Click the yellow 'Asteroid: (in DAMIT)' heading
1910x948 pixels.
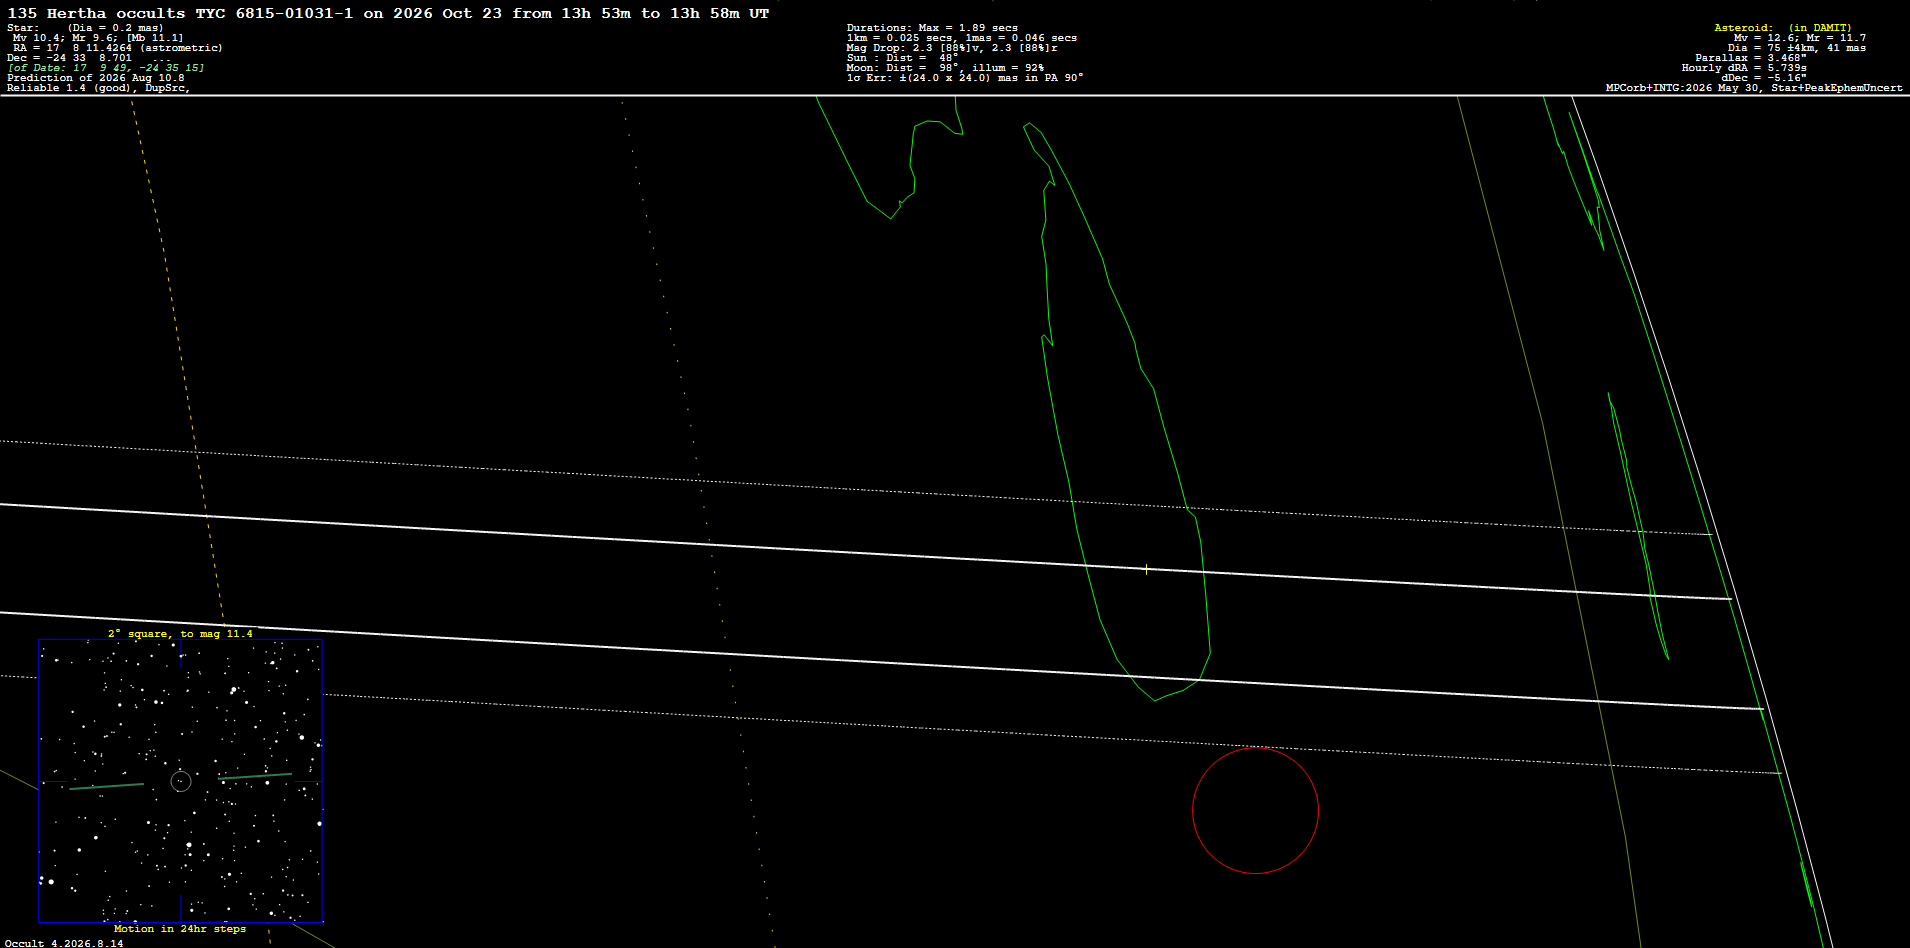(1783, 28)
